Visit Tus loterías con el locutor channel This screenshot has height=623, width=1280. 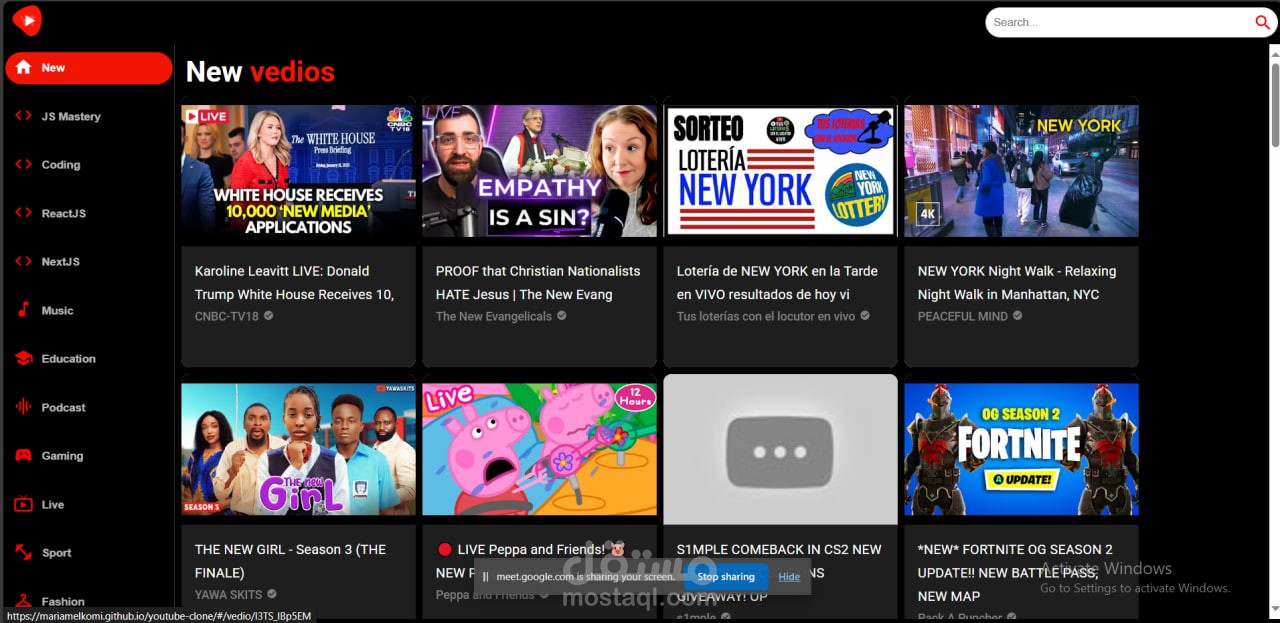pyautogui.click(x=766, y=316)
